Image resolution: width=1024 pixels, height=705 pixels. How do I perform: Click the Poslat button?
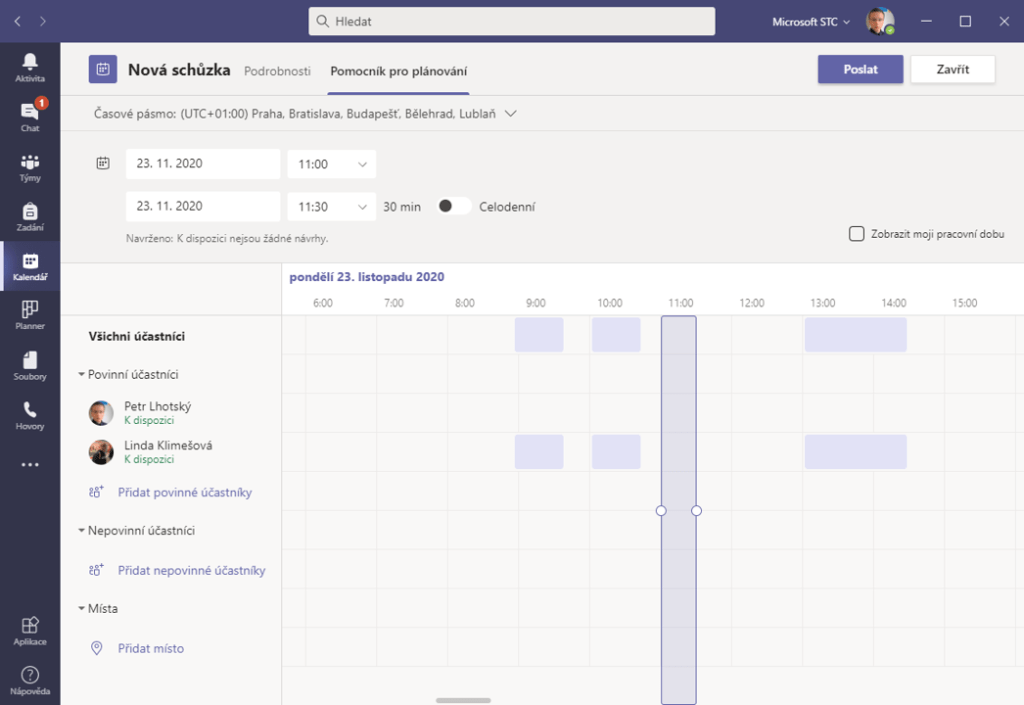pos(860,69)
